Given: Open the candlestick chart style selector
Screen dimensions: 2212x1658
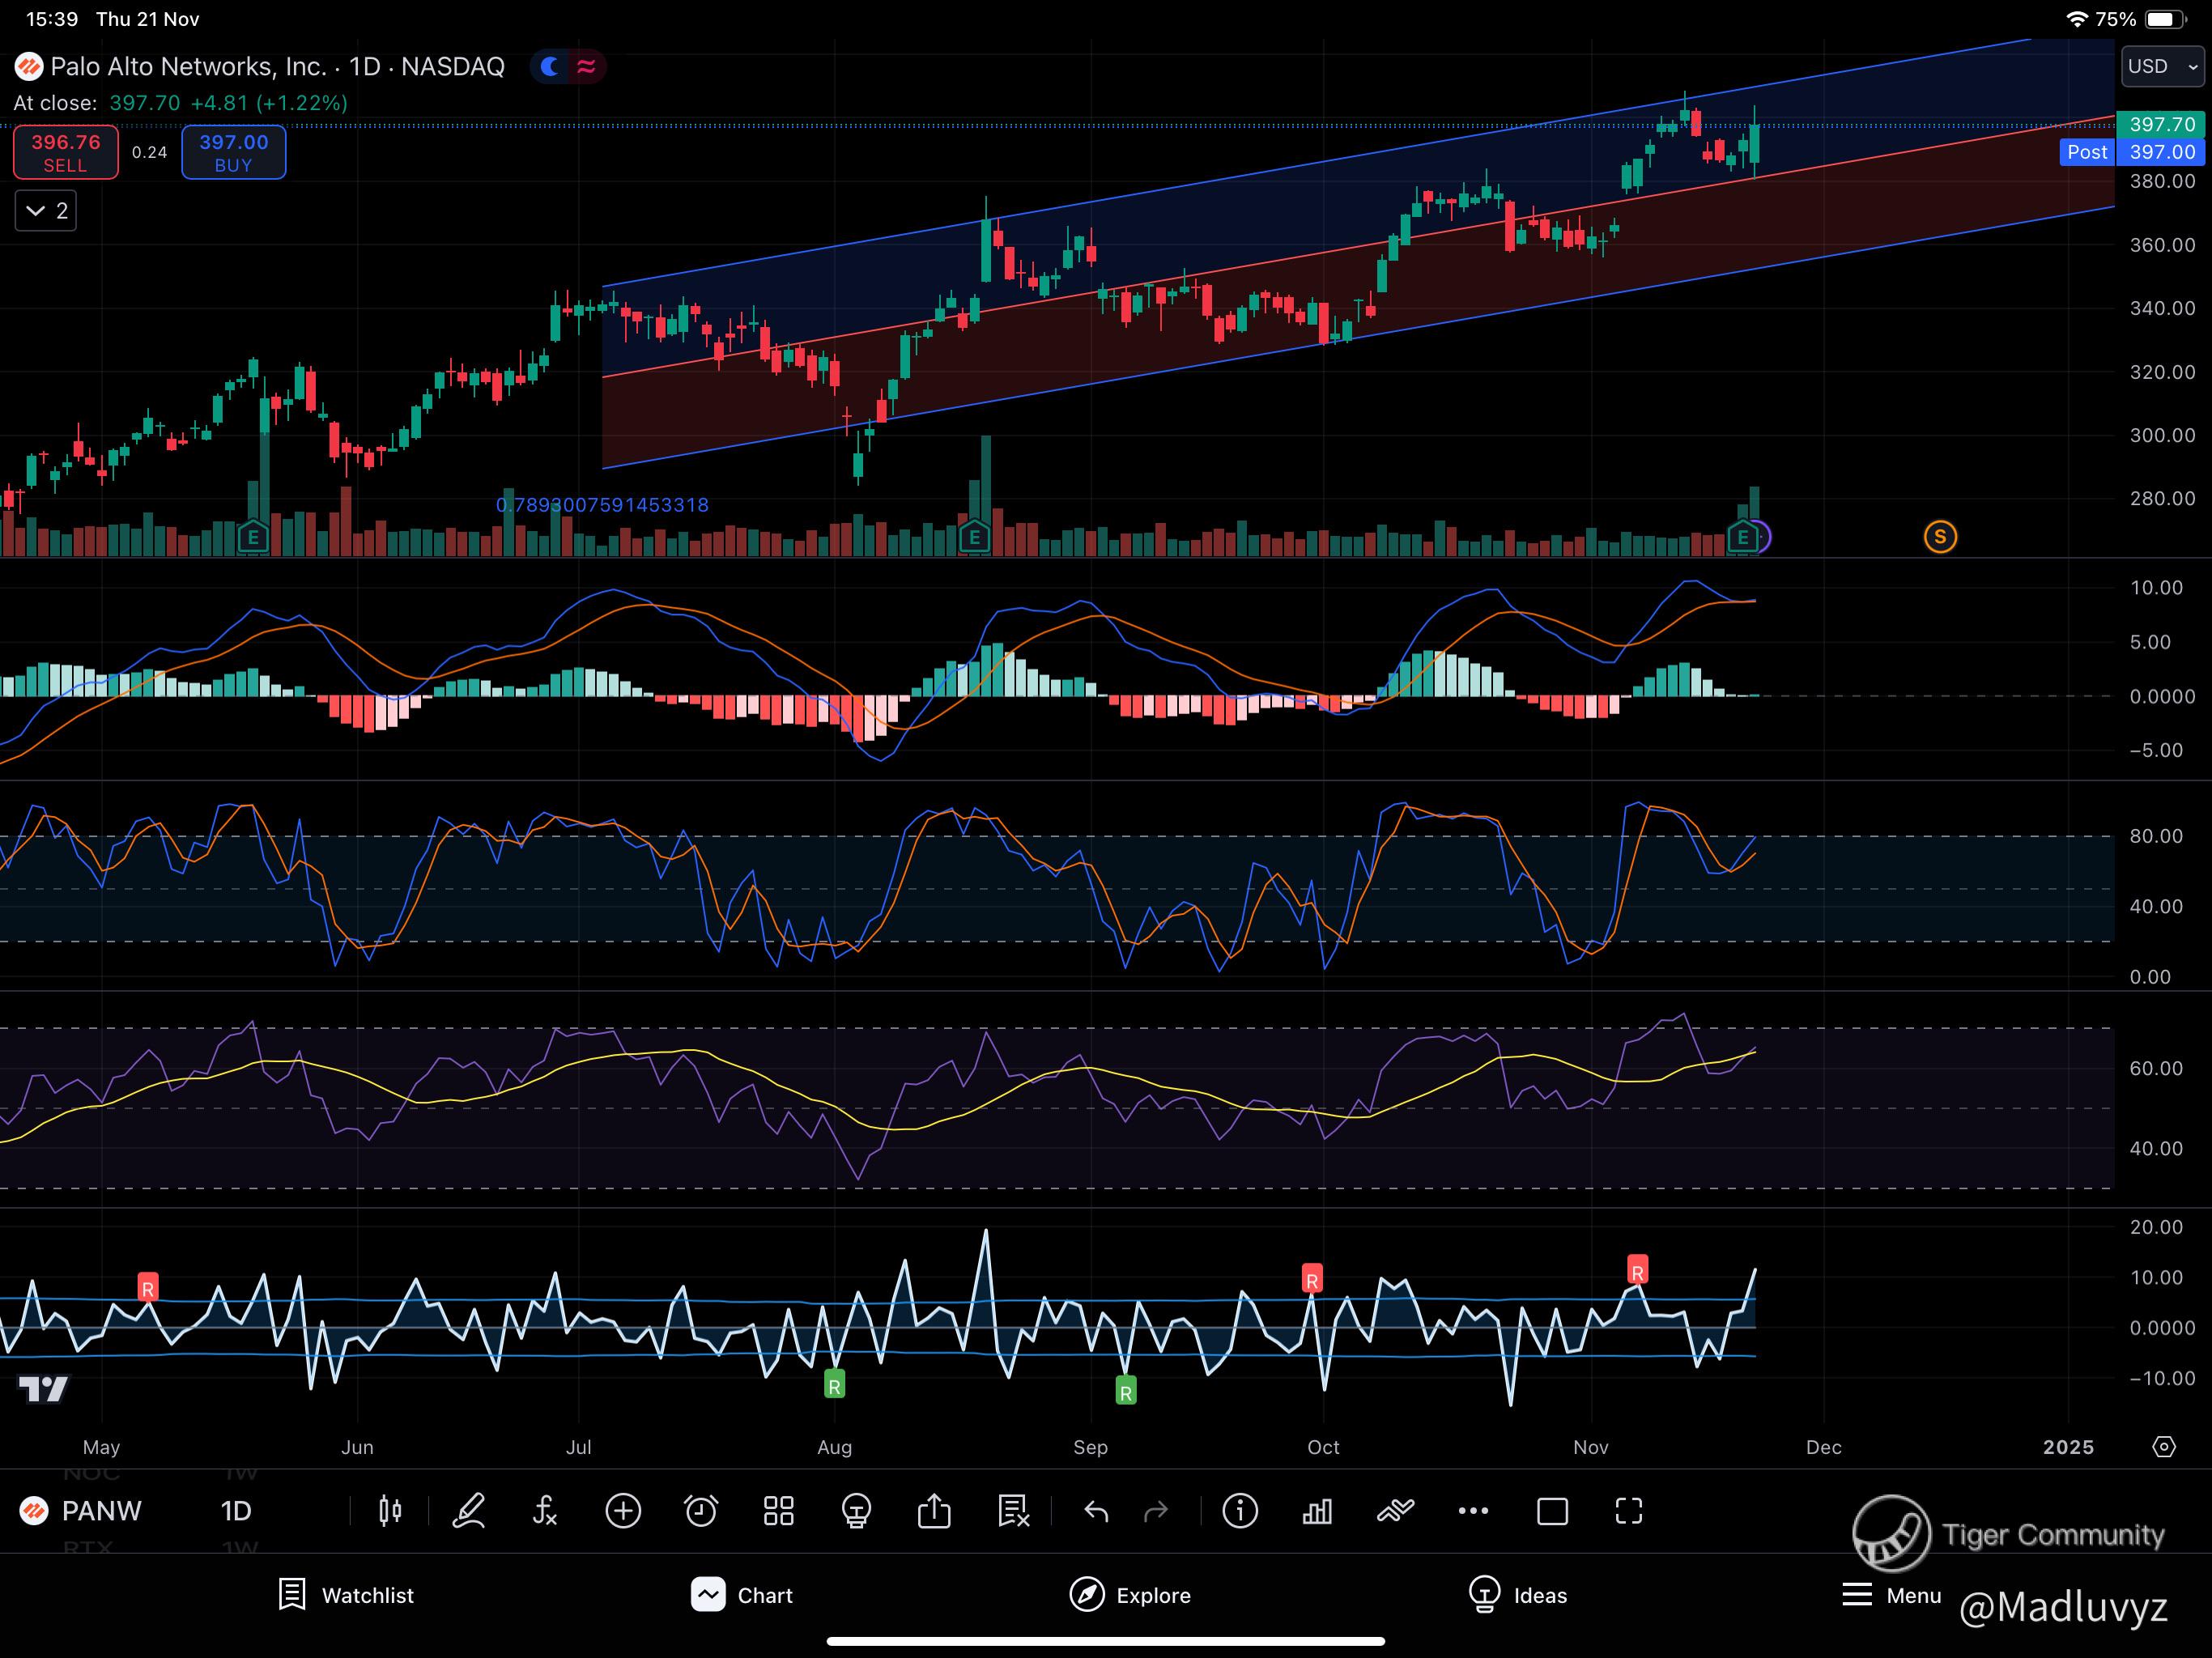Looking at the screenshot, I should pos(390,1511).
